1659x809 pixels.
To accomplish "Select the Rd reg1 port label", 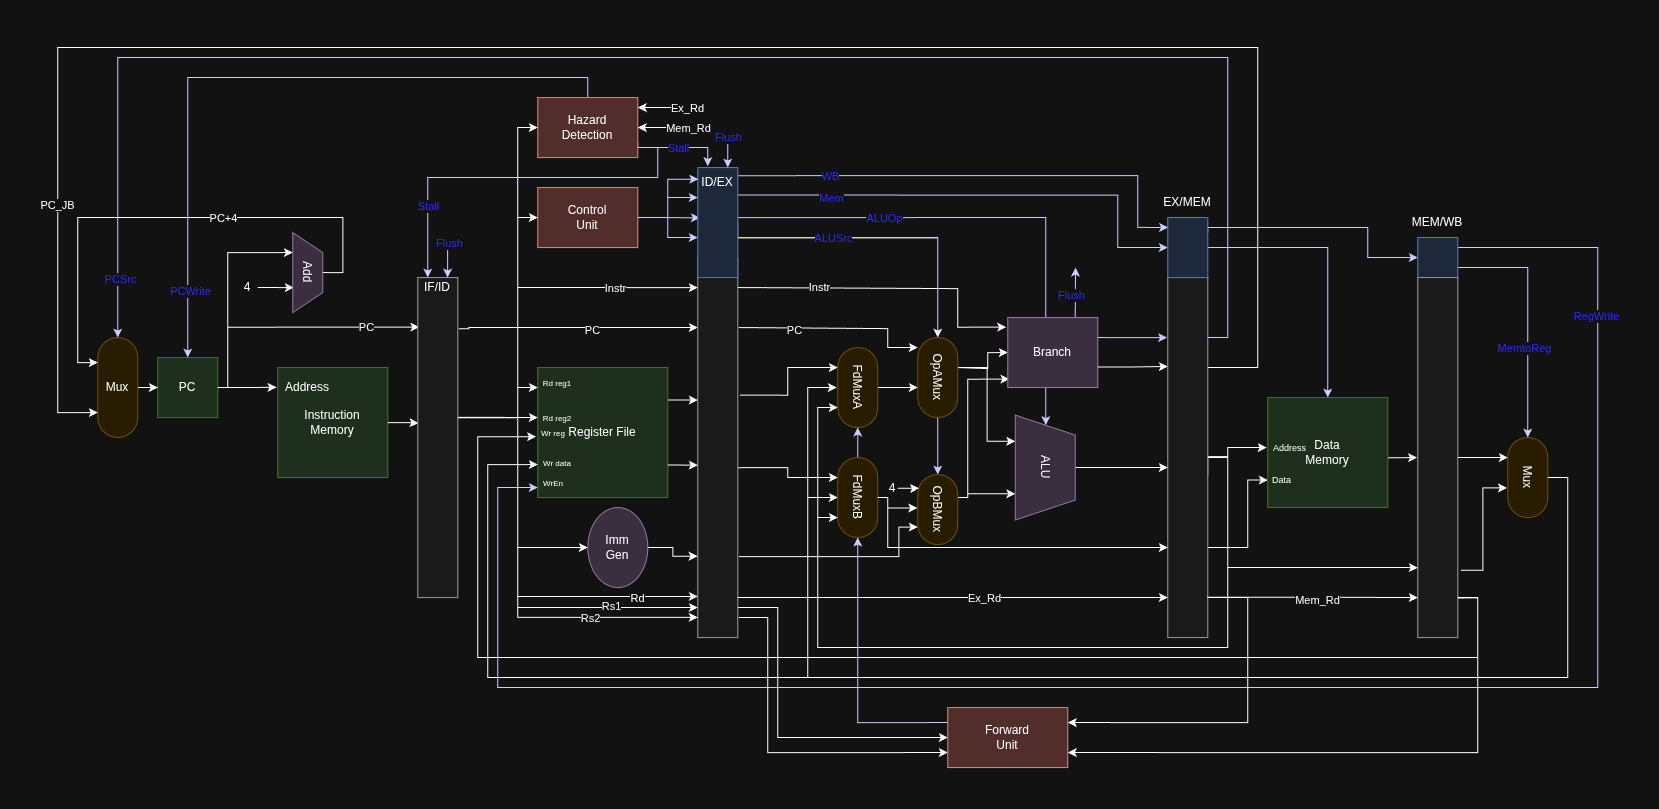I will 557,384.
